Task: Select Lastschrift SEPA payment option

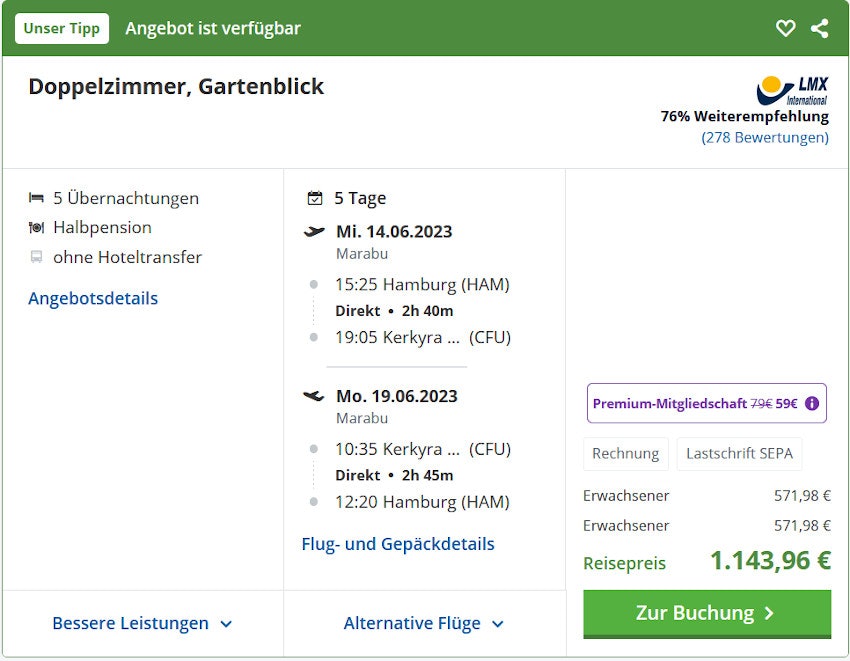Action: (739, 453)
